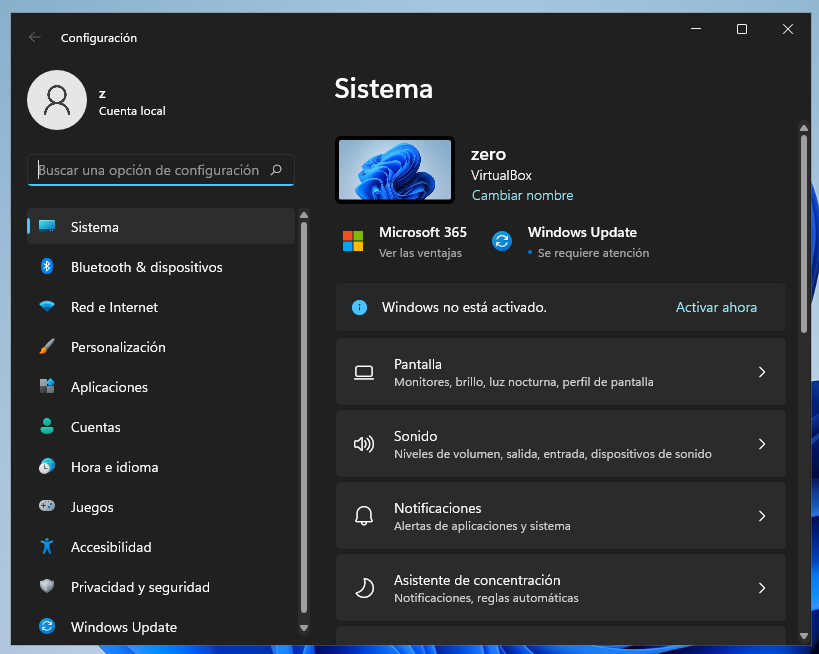Click the user name z Cuenta local
The image size is (819, 654).
pos(132,102)
